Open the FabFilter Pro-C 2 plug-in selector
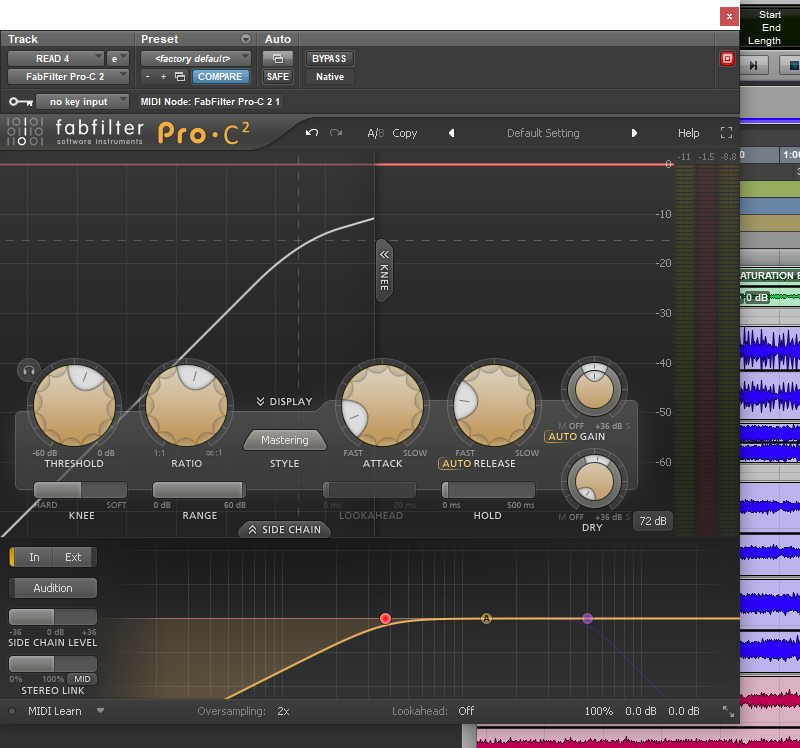The width and height of the screenshot is (800, 748). point(68,77)
